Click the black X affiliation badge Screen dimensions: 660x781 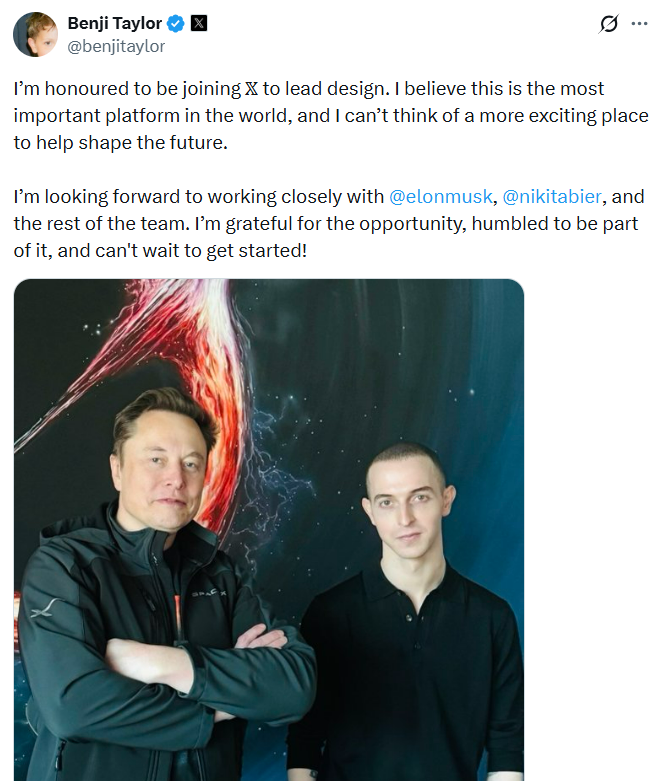click(199, 24)
